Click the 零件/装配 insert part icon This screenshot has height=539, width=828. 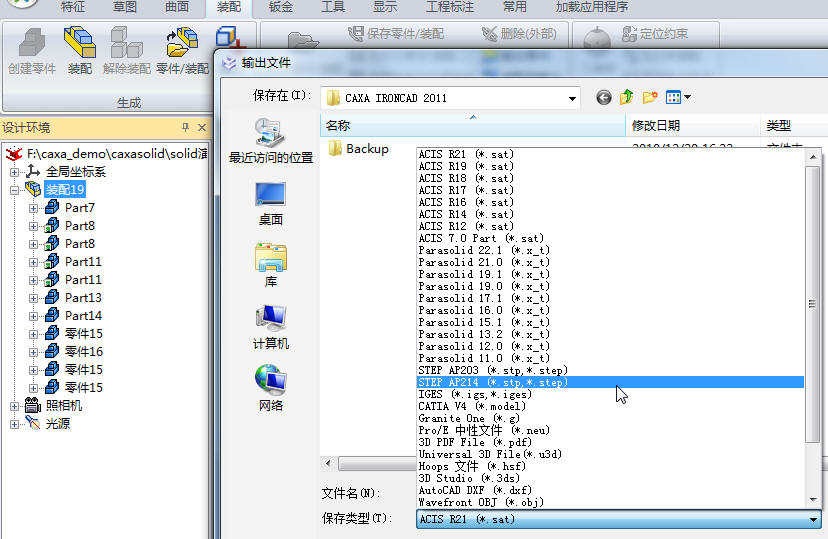(182, 51)
